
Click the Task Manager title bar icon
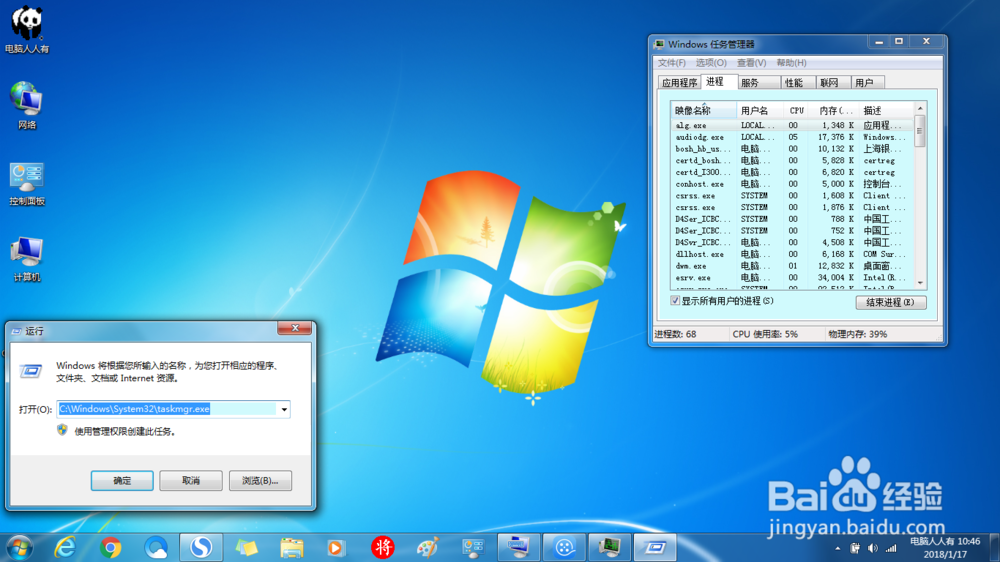[x=659, y=44]
